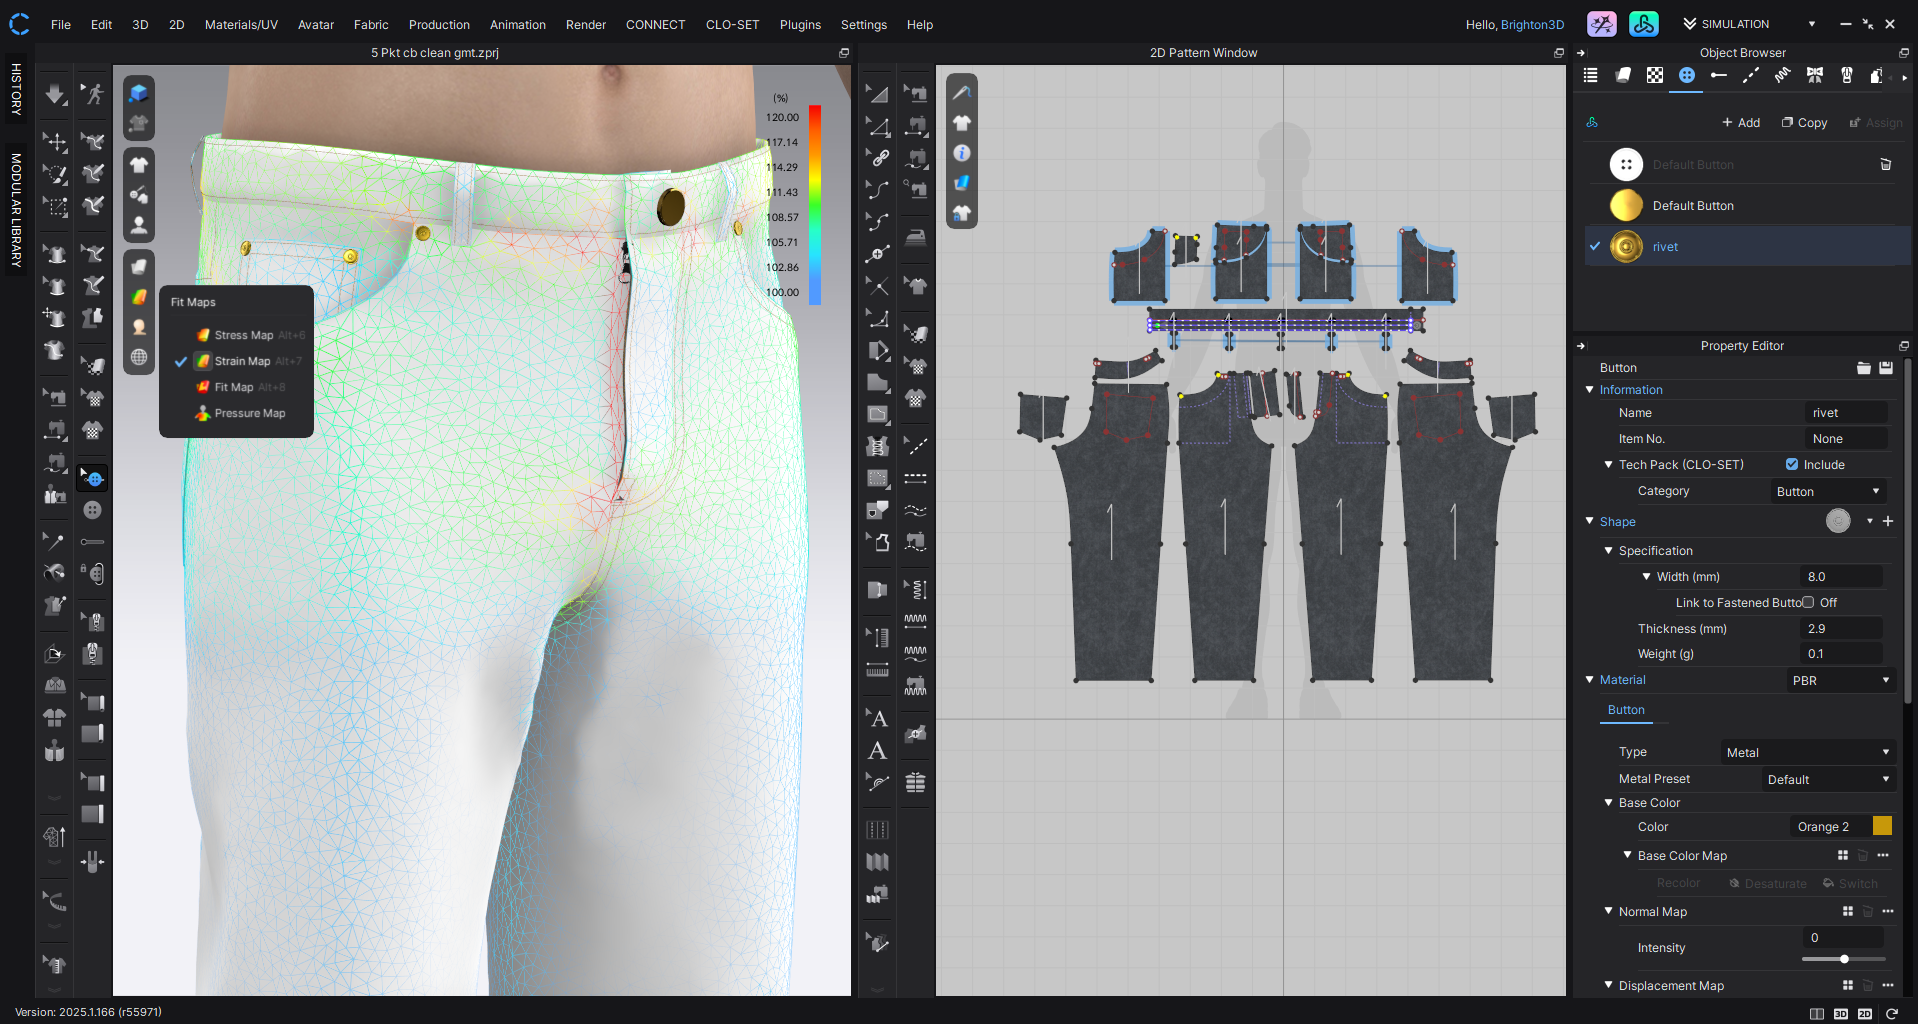Click the Copy button in Object Browser
Screen dimensions: 1918x1024
[1804, 122]
